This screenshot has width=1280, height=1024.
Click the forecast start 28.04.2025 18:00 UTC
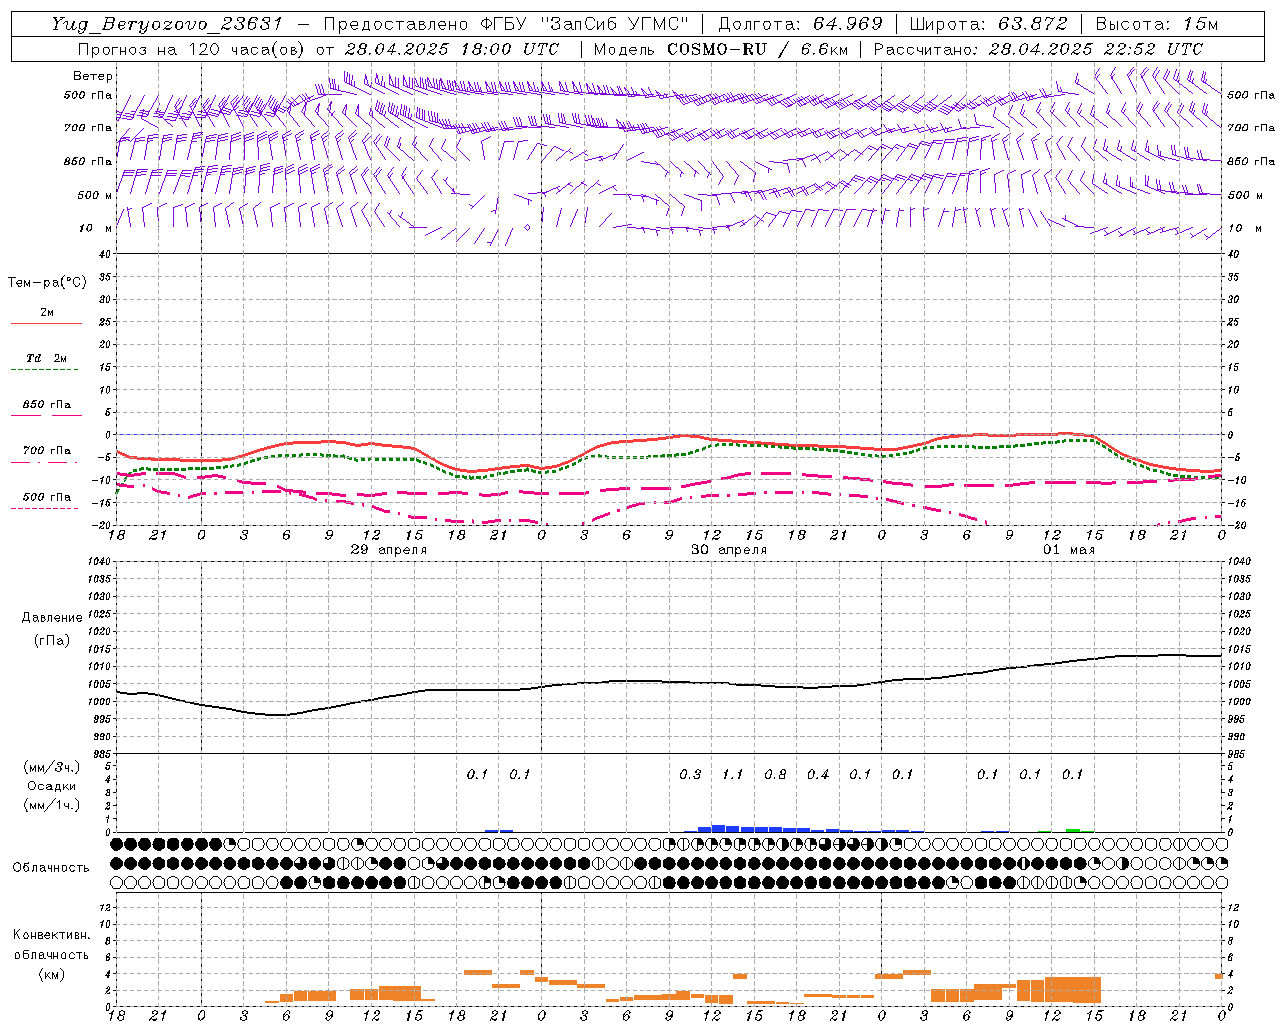451,49
